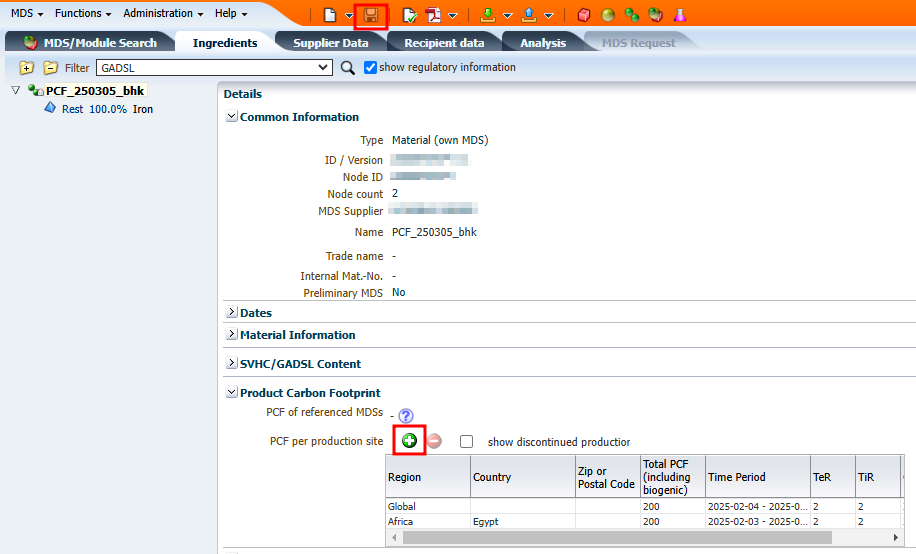Screen dimensions: 916x554
Task: Click the red cube component icon
Action: [x=584, y=15]
